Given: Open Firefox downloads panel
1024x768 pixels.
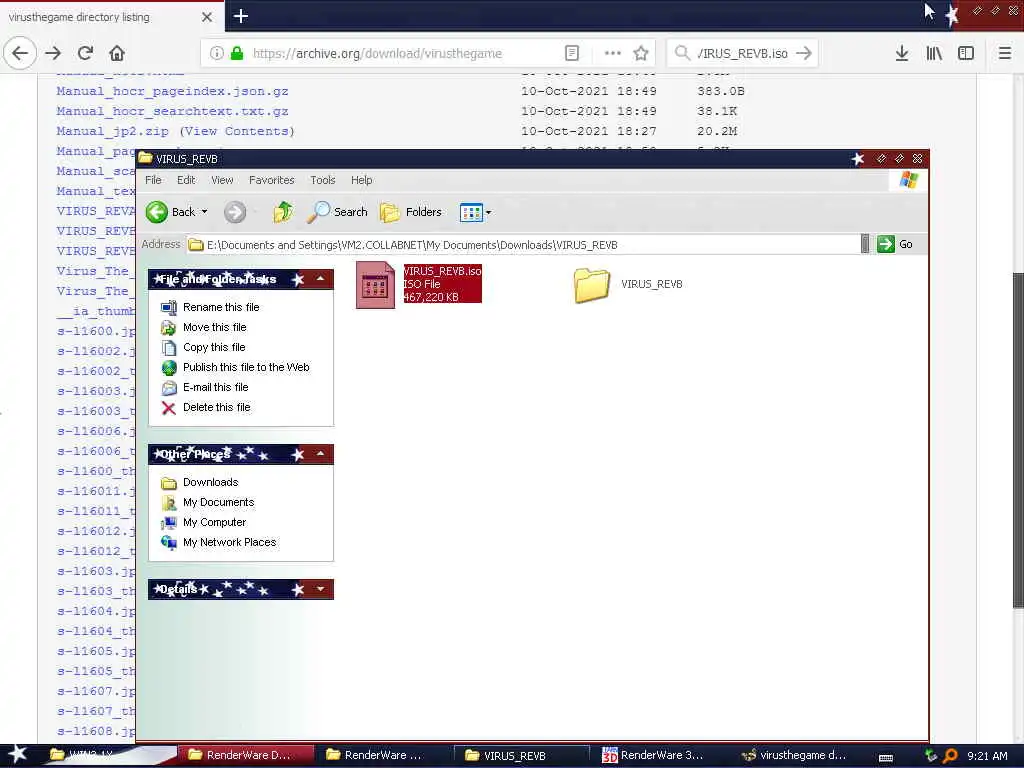Looking at the screenshot, I should click(x=902, y=54).
